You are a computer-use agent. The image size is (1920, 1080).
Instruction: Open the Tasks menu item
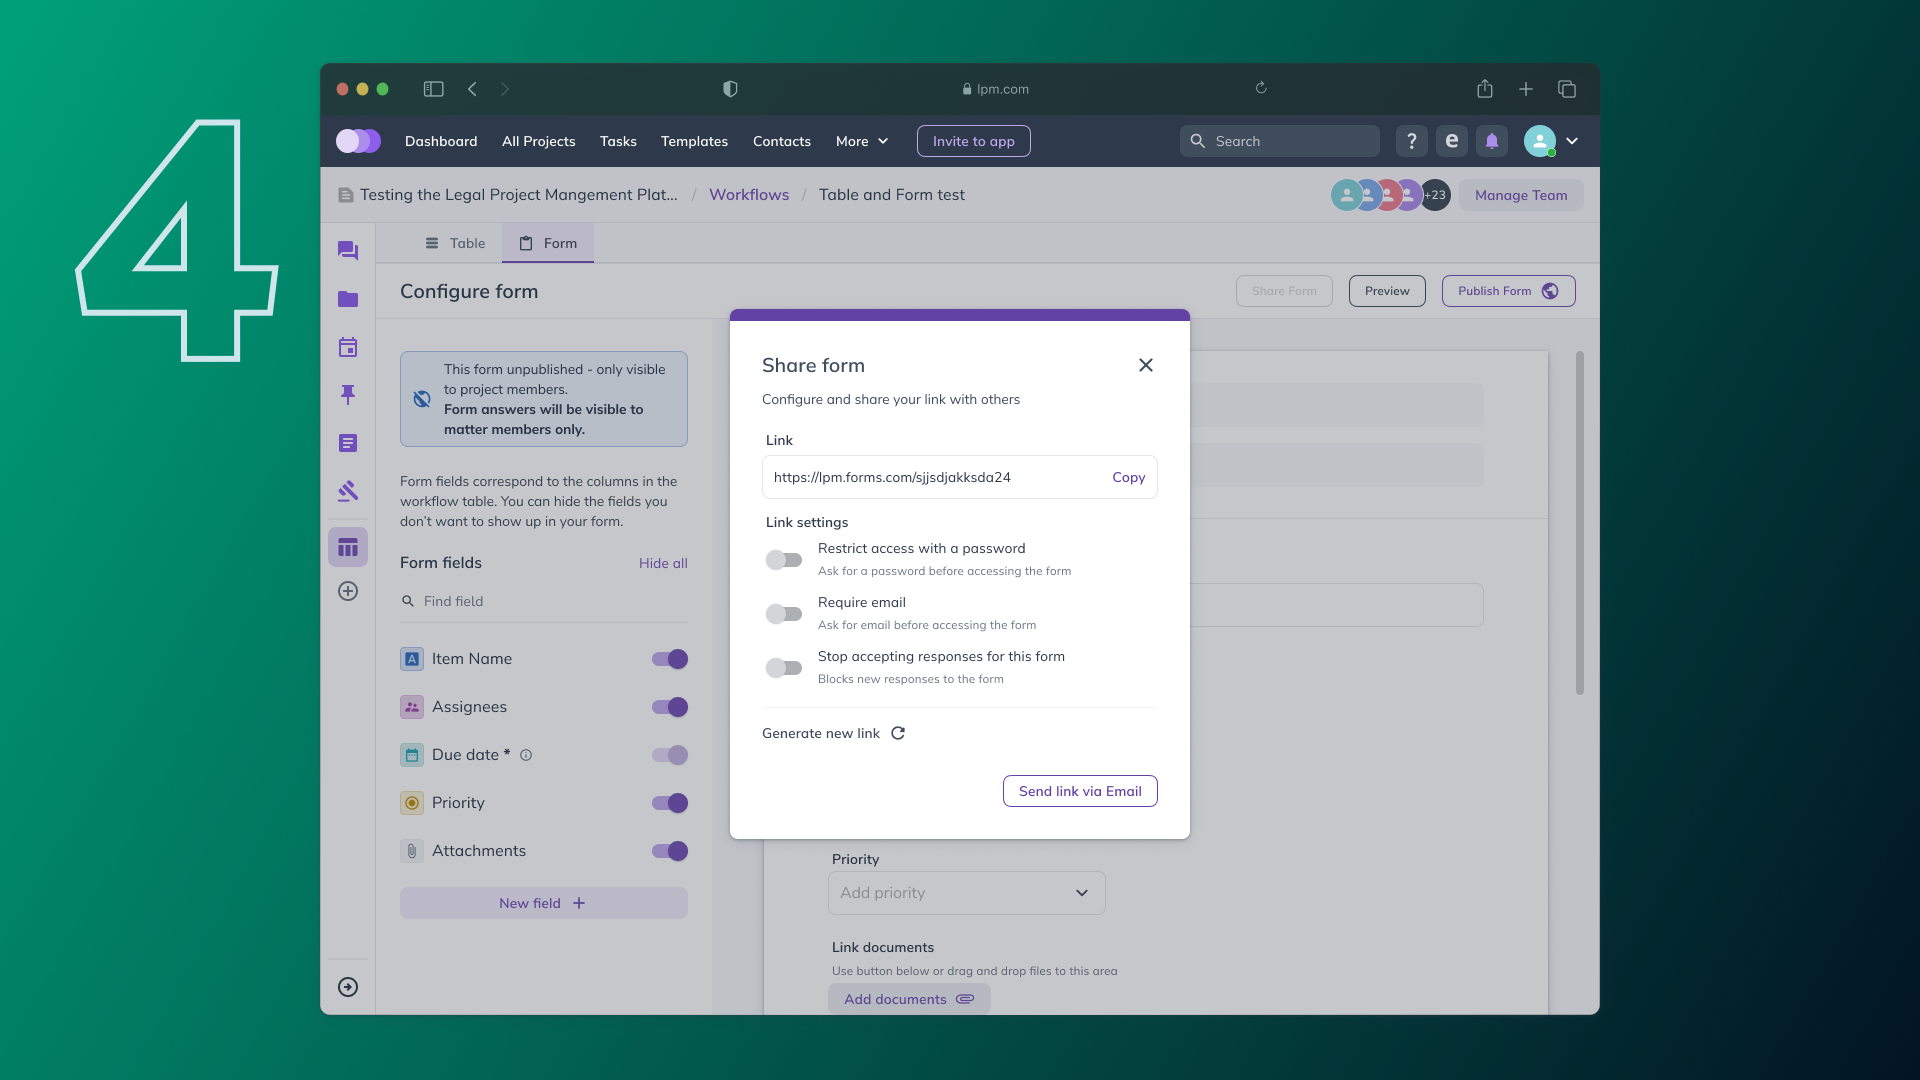click(x=618, y=141)
